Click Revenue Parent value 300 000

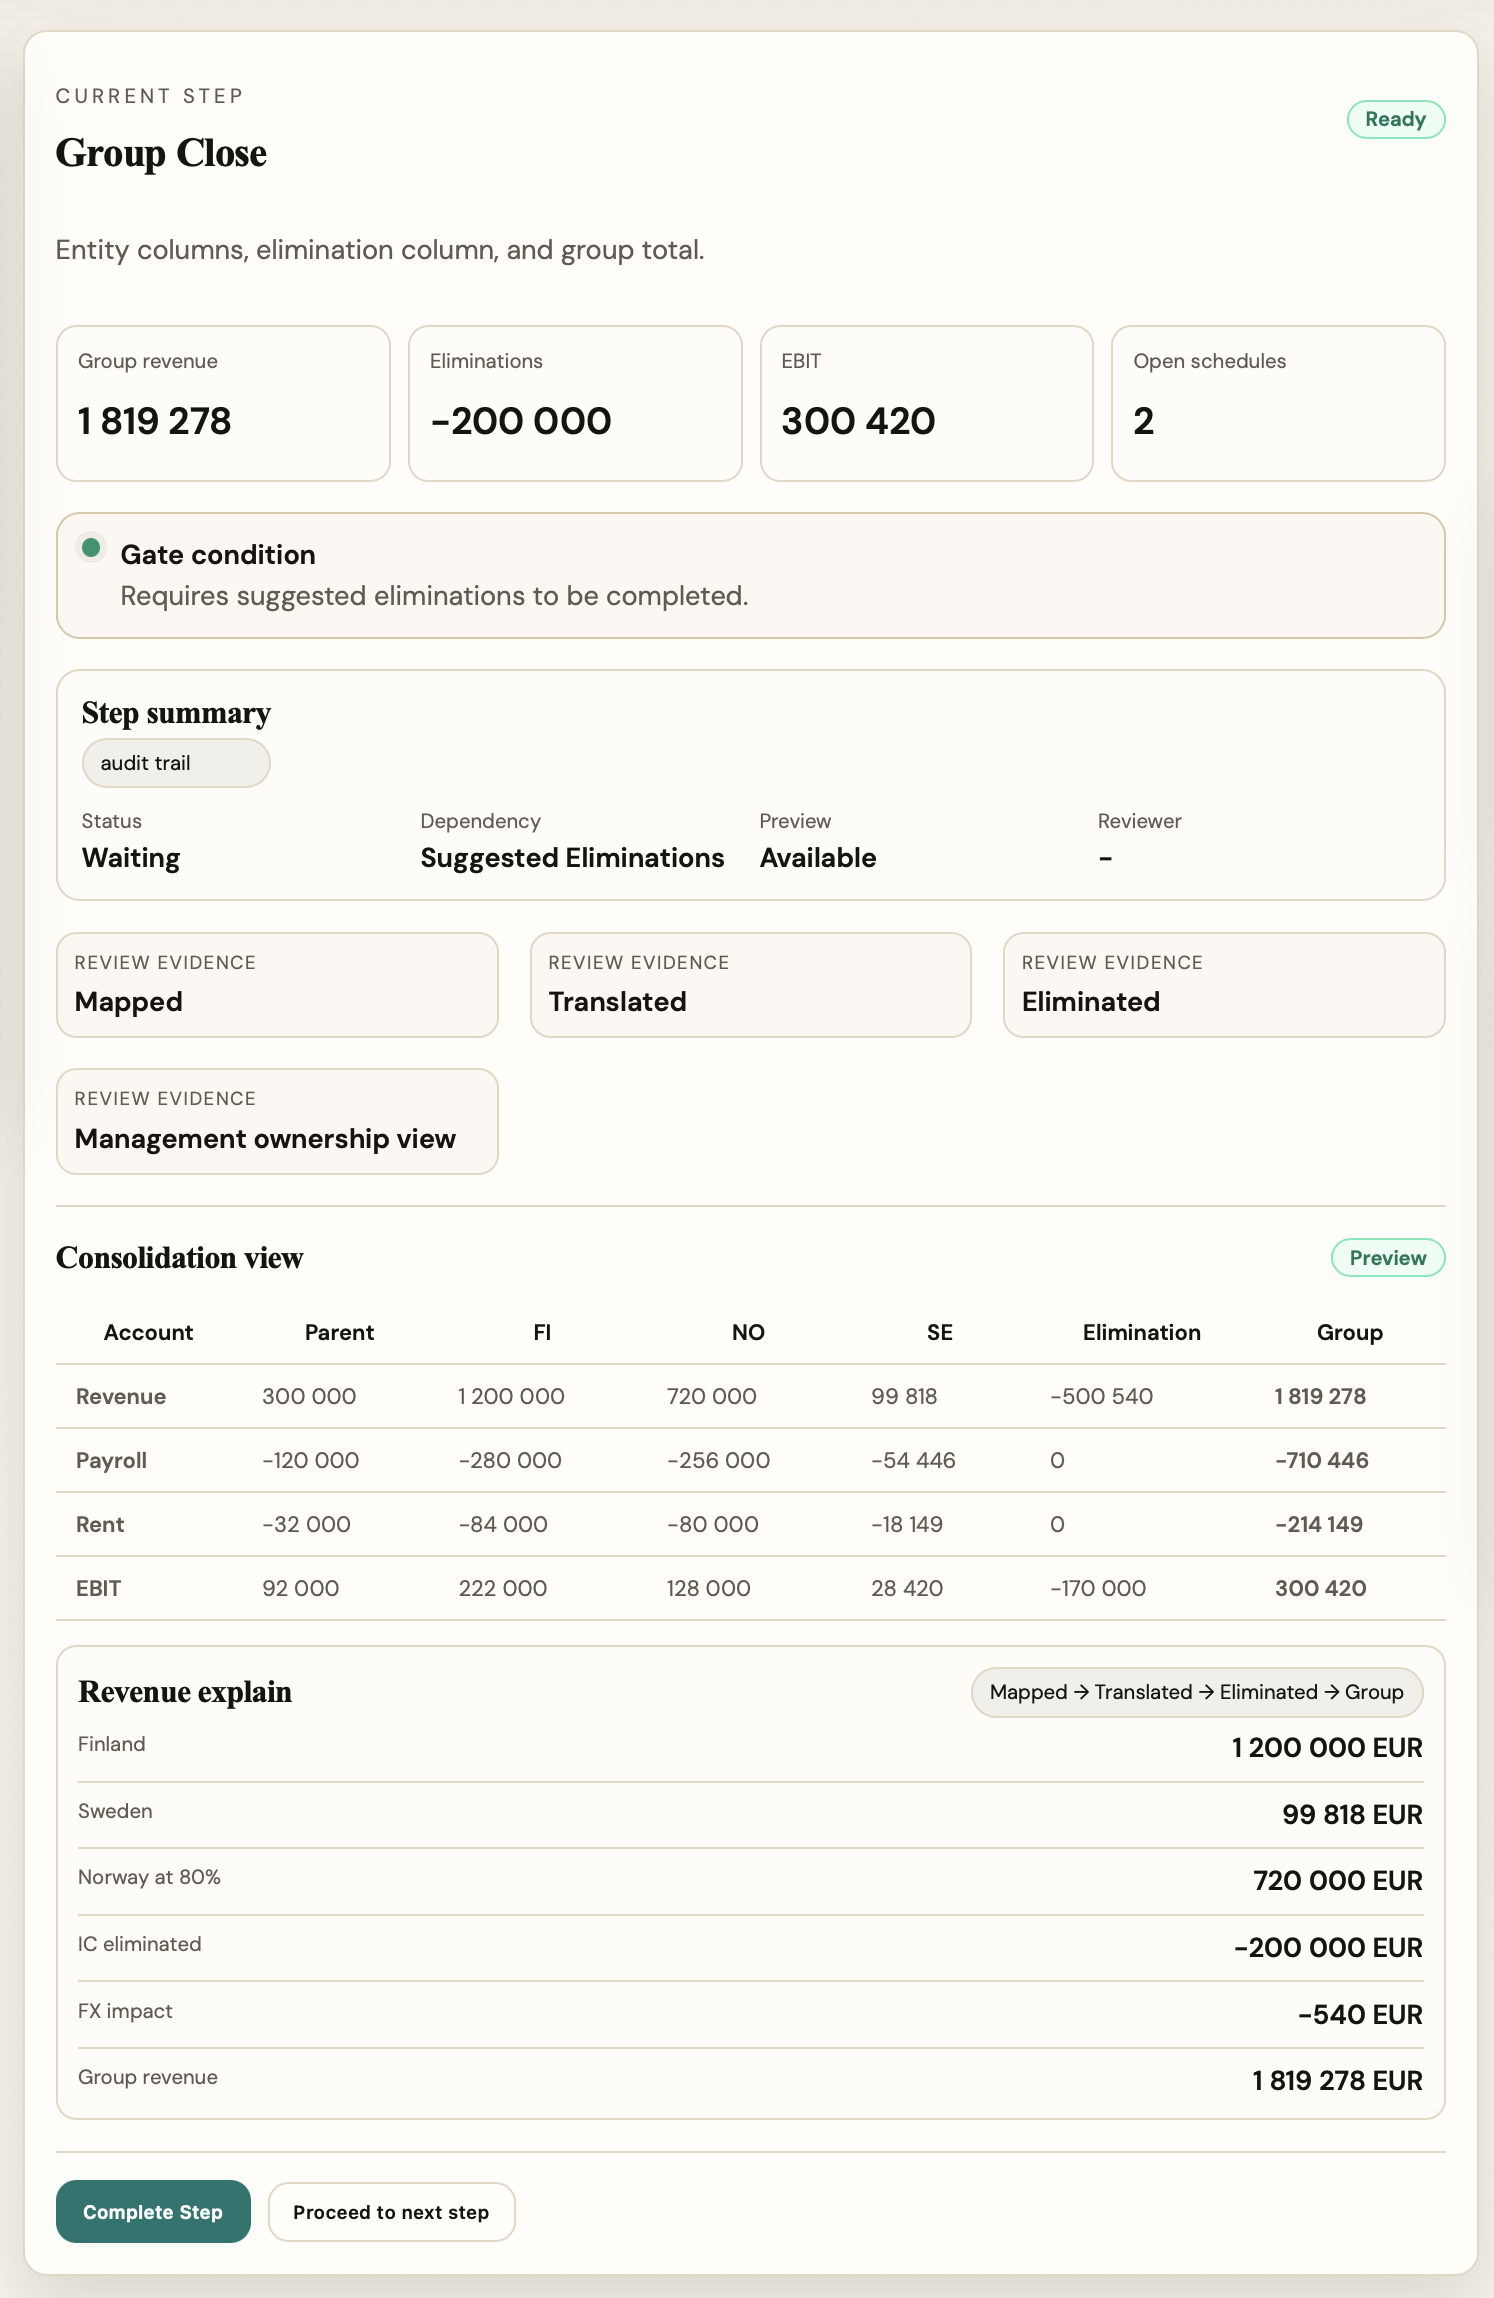(309, 1396)
